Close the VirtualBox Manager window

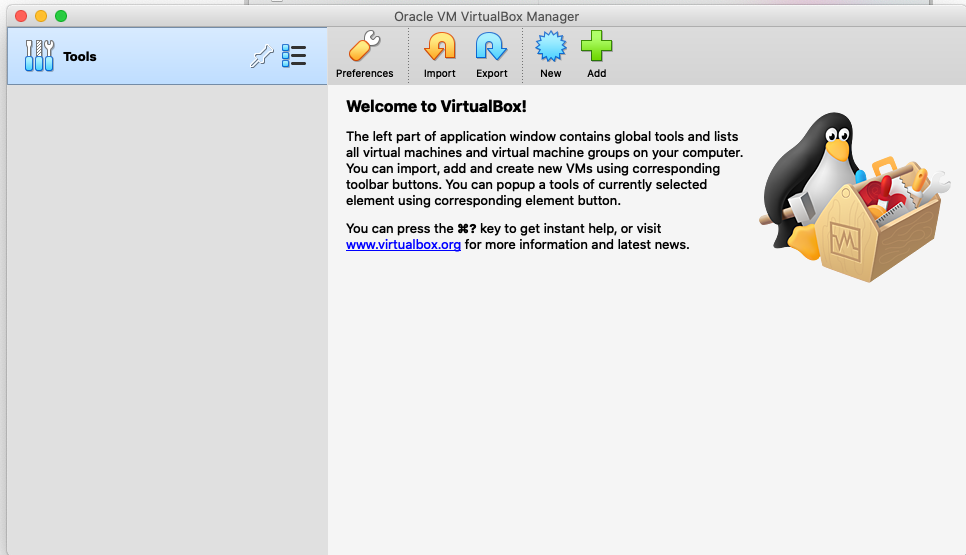tap(20, 16)
